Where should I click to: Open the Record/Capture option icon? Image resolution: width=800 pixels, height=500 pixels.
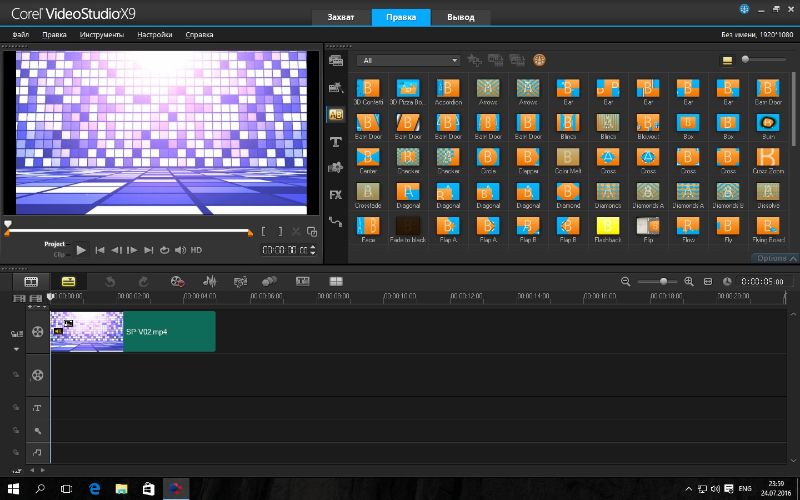pos(177,281)
